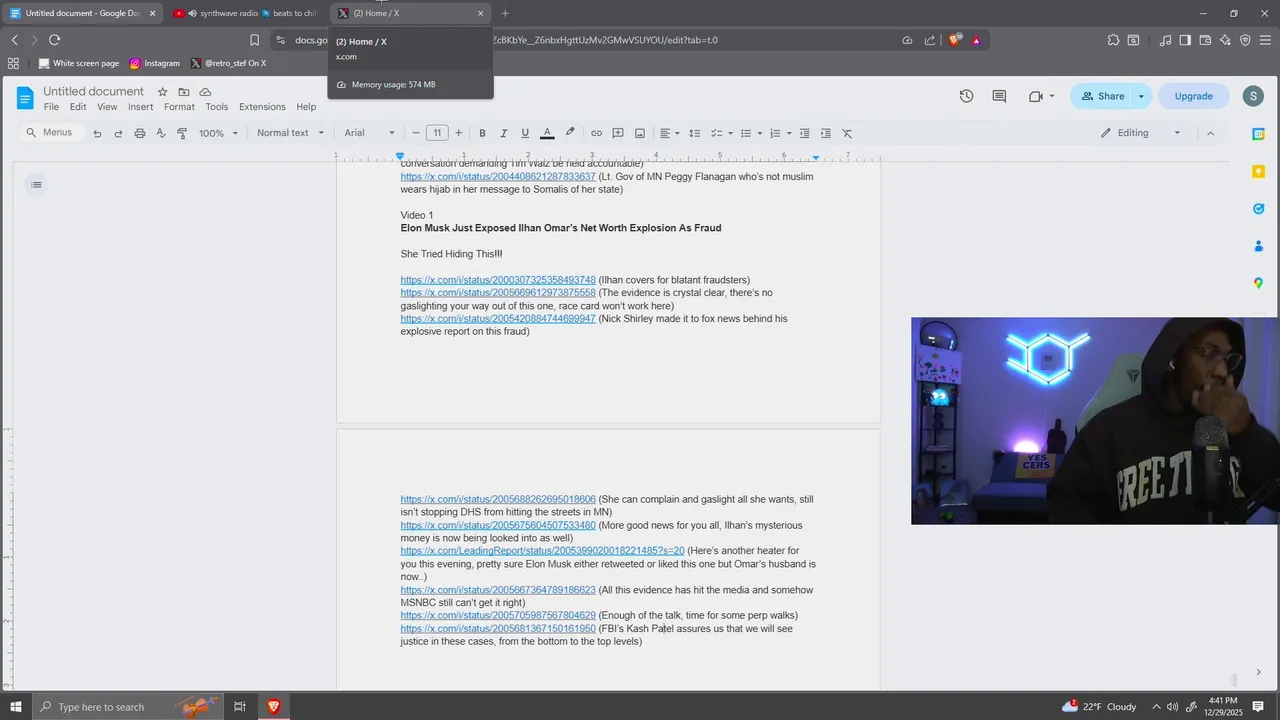The image size is (1280, 720).
Task: Show all comments via the header comment icon
Action: pyautogui.click(x=999, y=96)
